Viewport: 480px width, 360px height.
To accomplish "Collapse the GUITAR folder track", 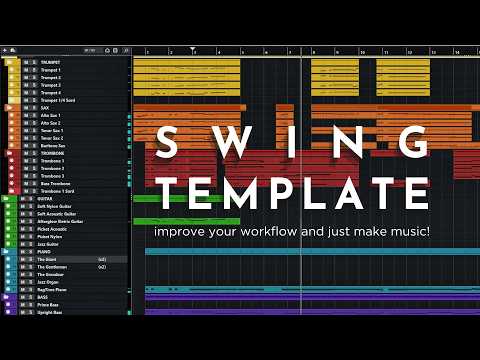I will [6, 199].
